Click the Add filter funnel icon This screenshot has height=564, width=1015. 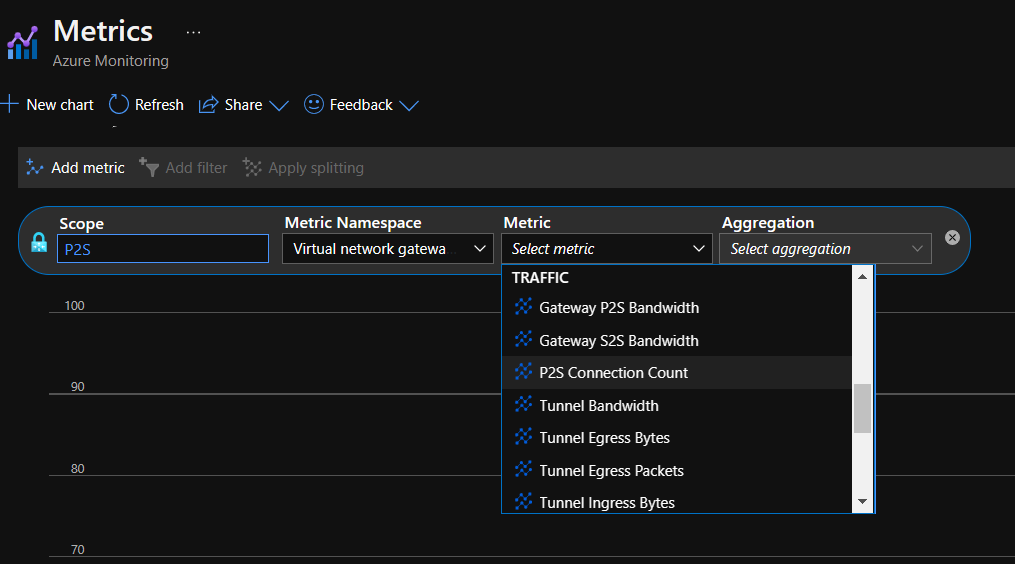149,167
